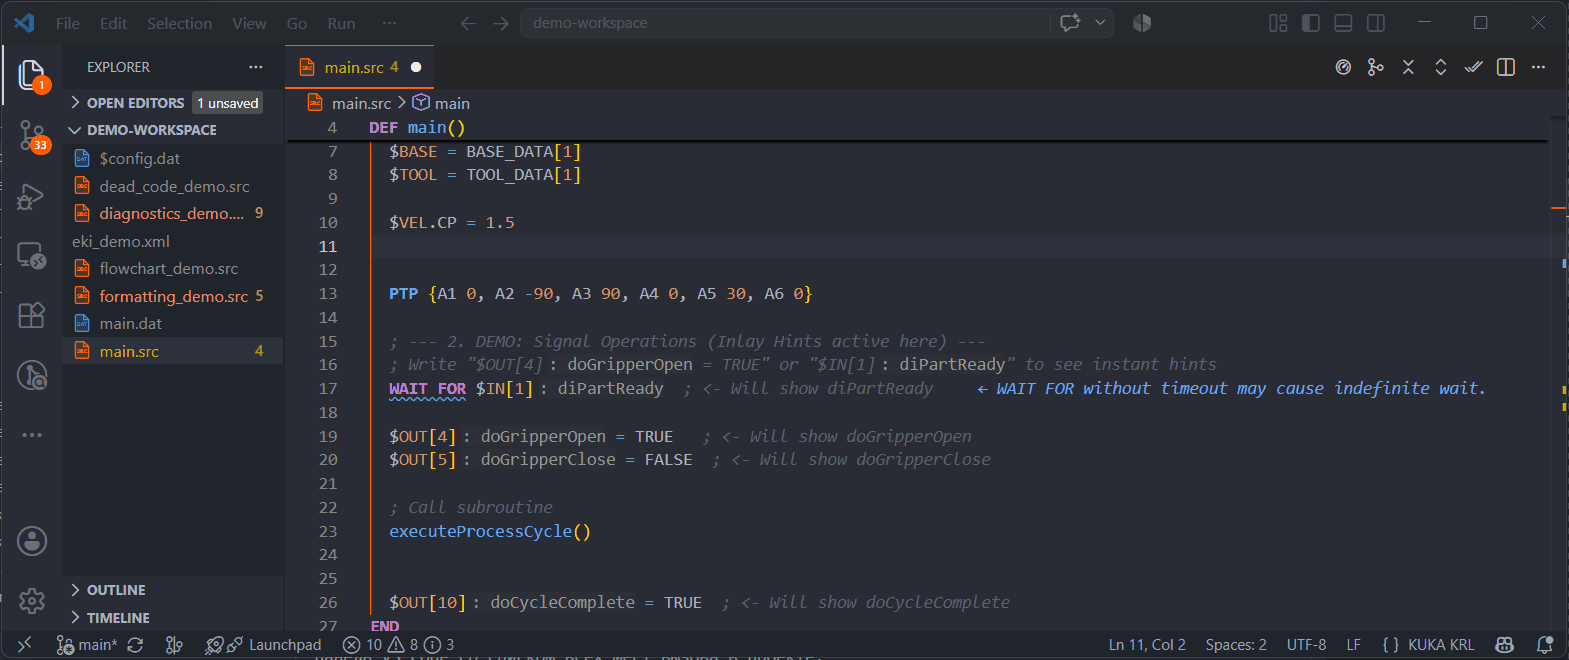This screenshot has width=1569, height=660.
Task: Open Run and Debug view
Action: [32, 196]
